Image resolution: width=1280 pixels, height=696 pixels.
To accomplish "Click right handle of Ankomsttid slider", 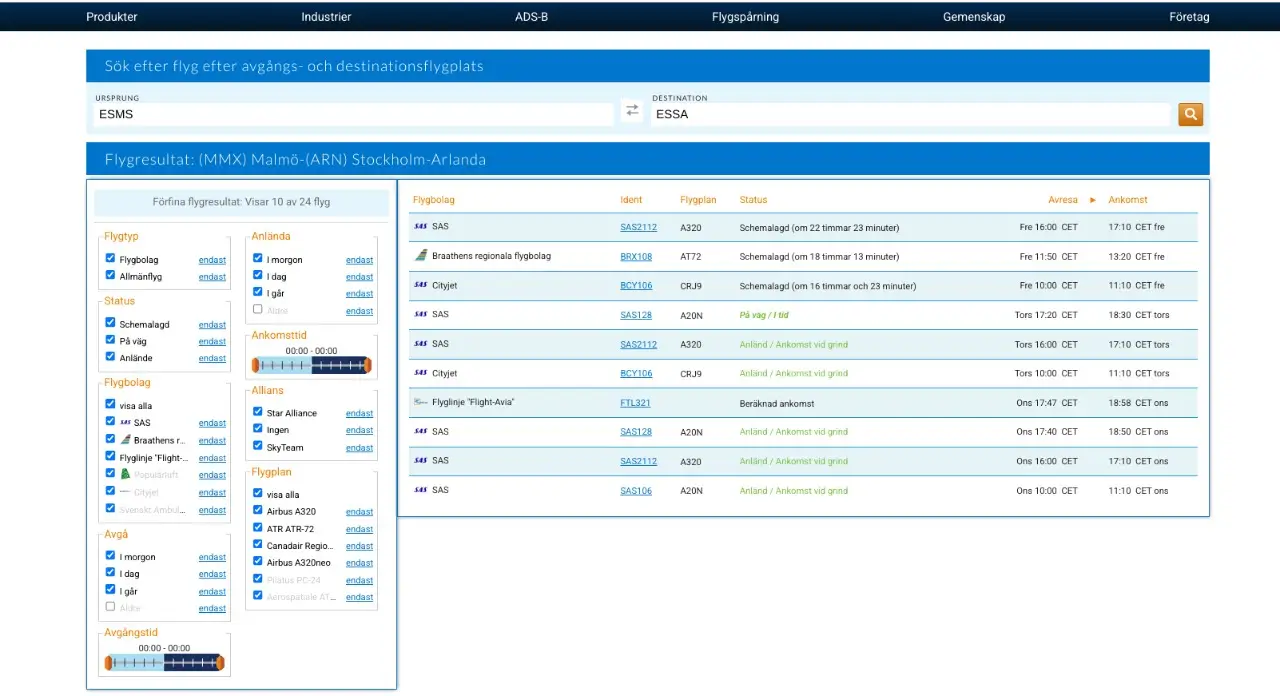I will (367, 366).
